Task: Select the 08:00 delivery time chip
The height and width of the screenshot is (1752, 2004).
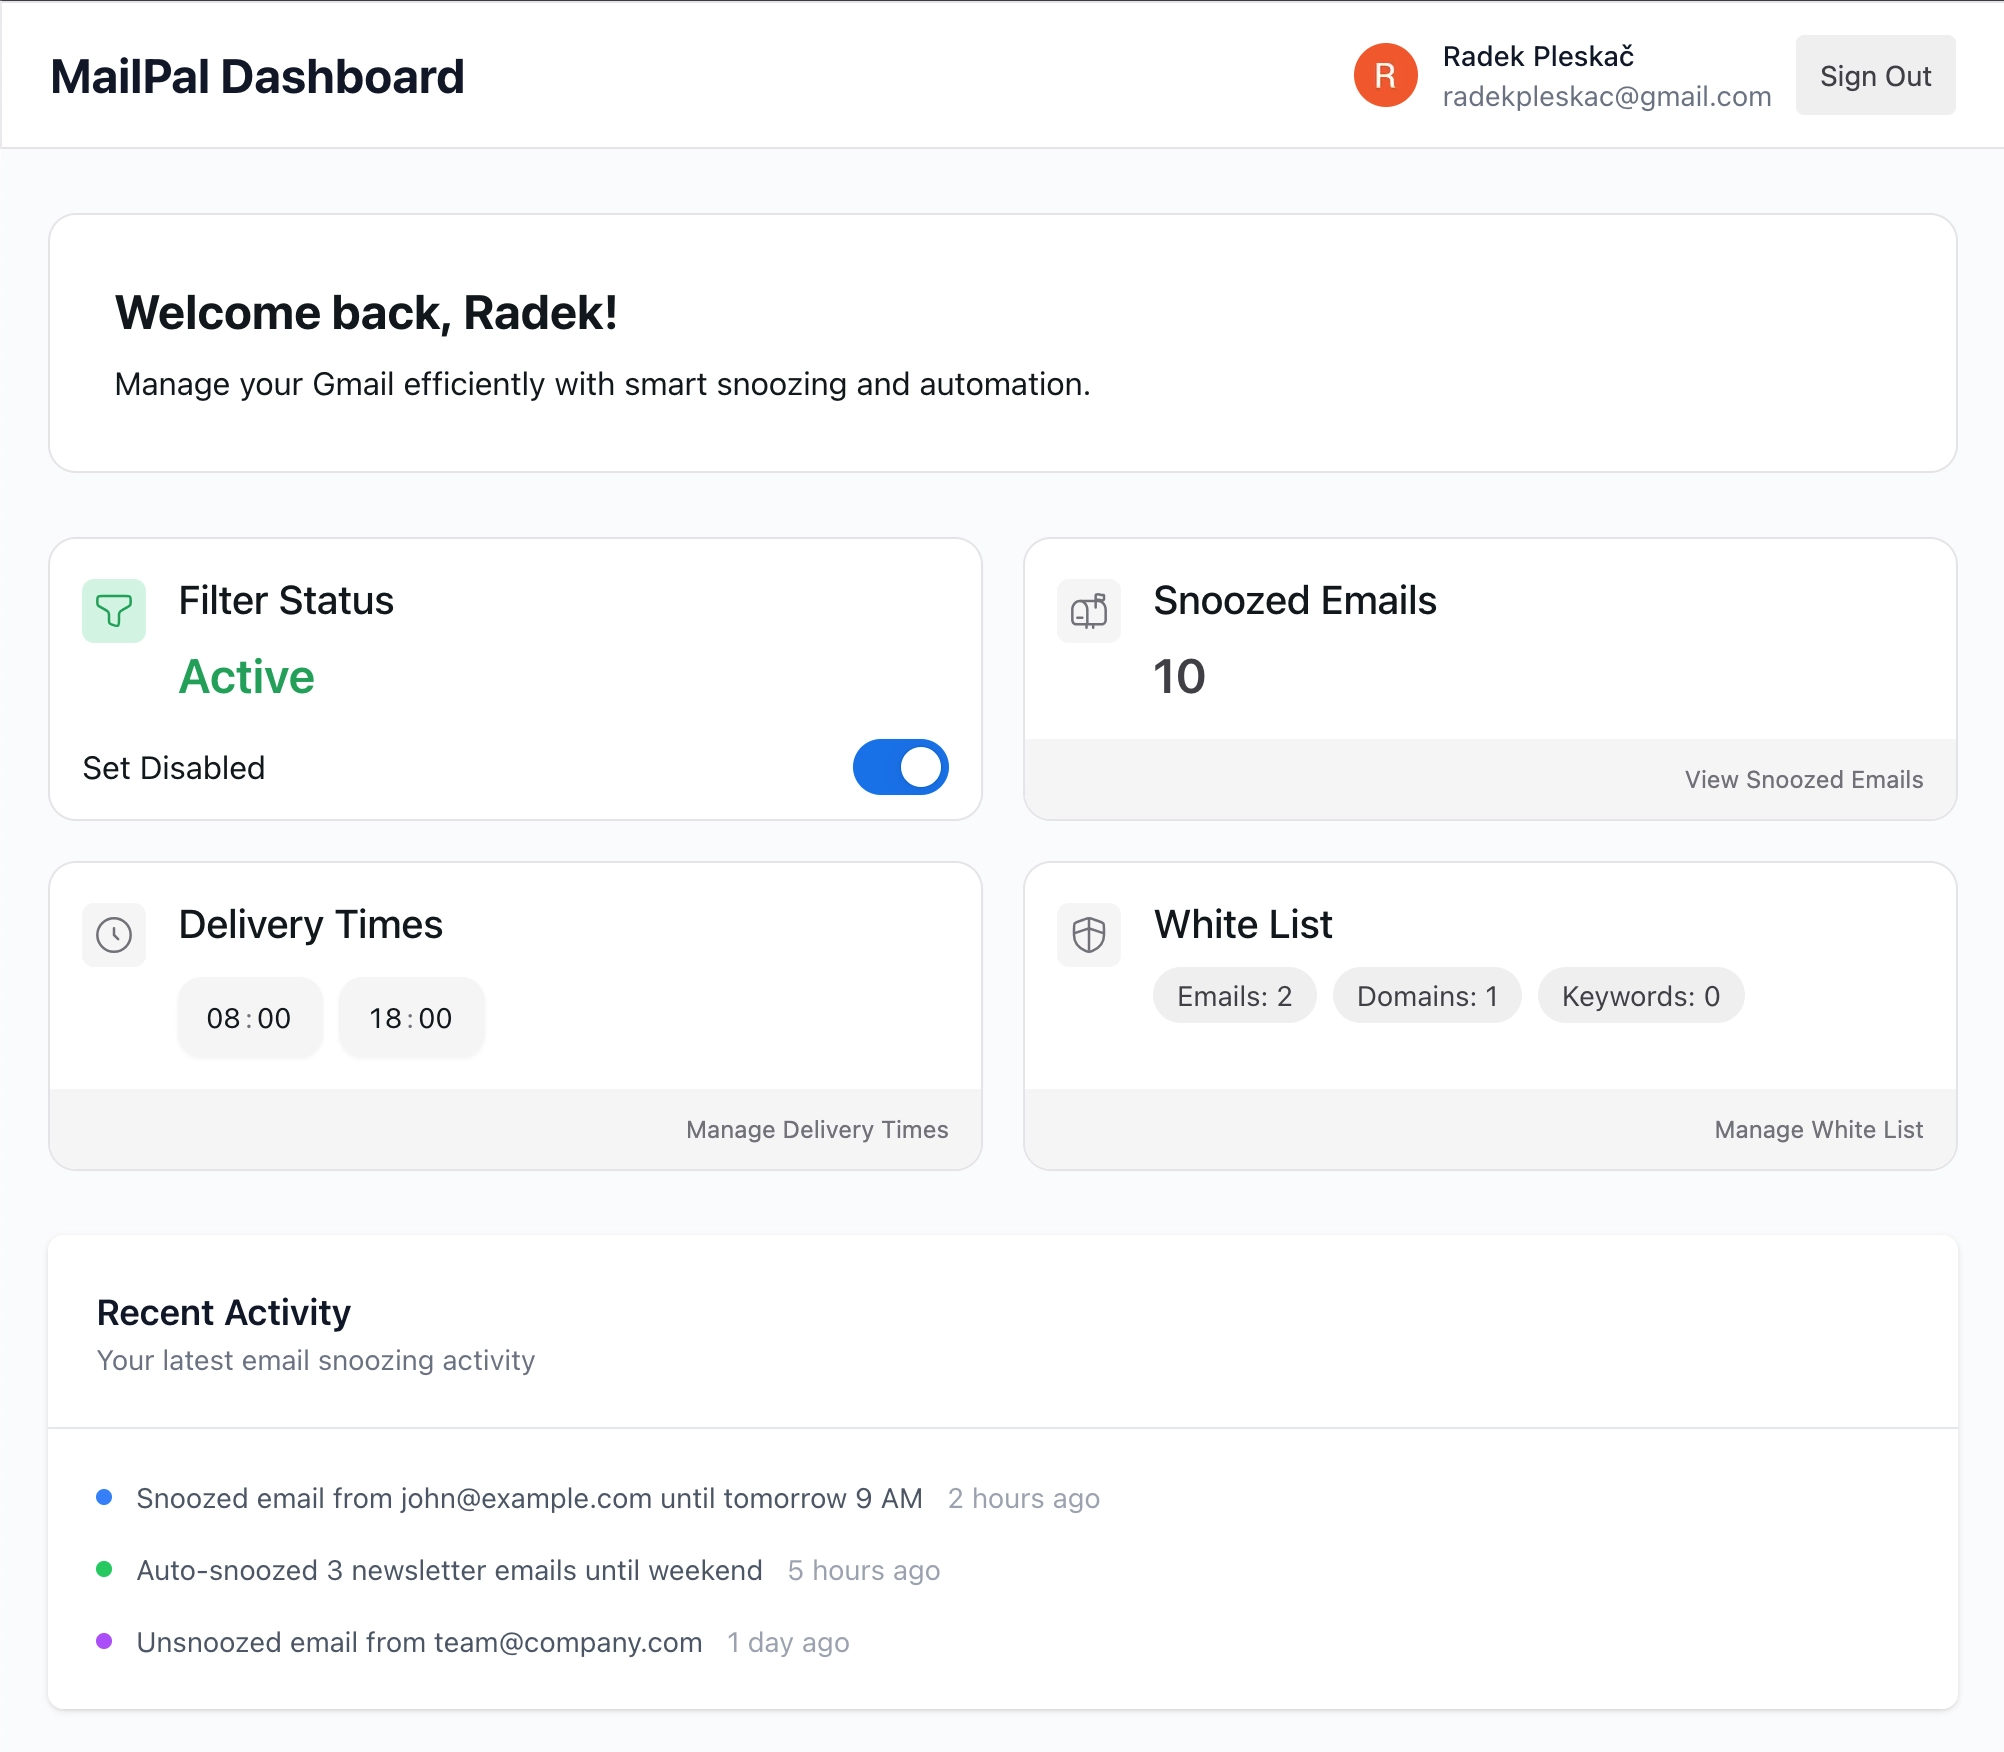Action: 249,1018
